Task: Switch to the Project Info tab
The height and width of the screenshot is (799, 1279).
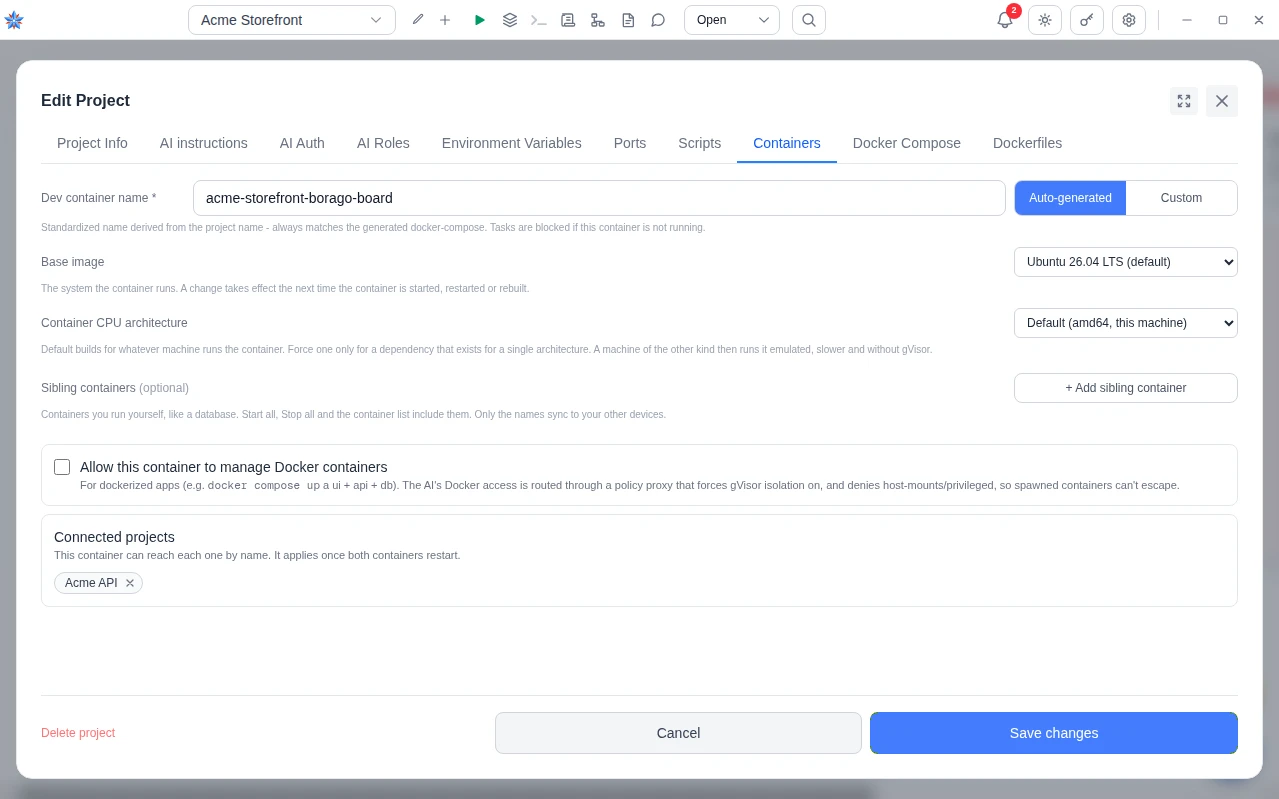Action: coord(92,143)
